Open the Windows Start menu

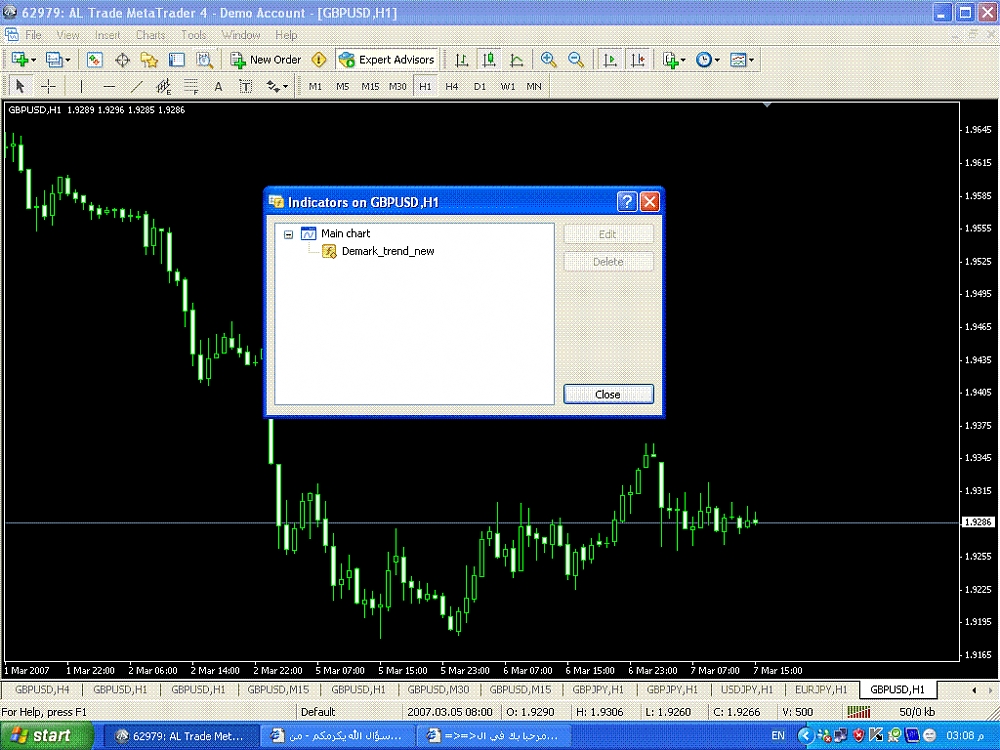pyautogui.click(x=40, y=735)
